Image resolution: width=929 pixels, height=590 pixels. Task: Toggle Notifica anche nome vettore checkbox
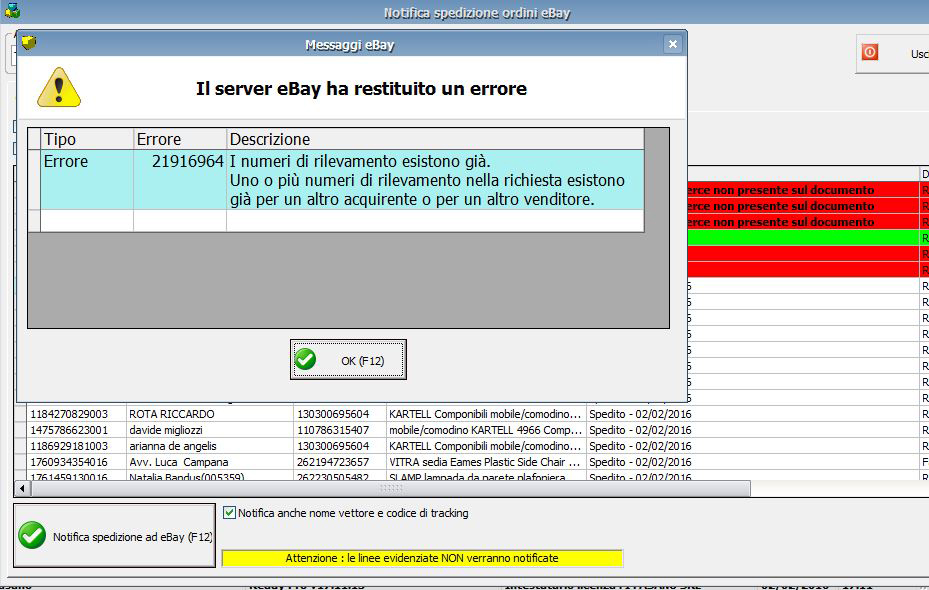pyautogui.click(x=229, y=512)
